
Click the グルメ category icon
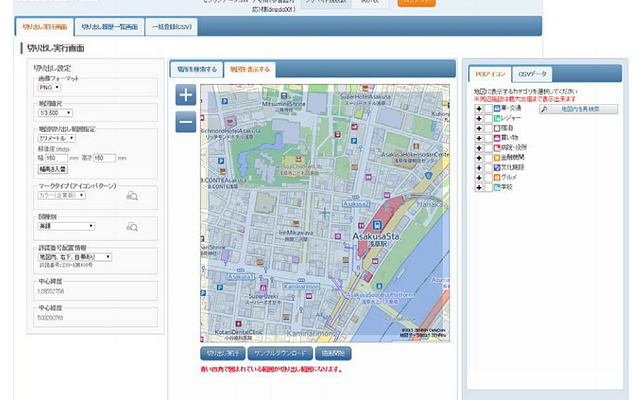[497, 178]
